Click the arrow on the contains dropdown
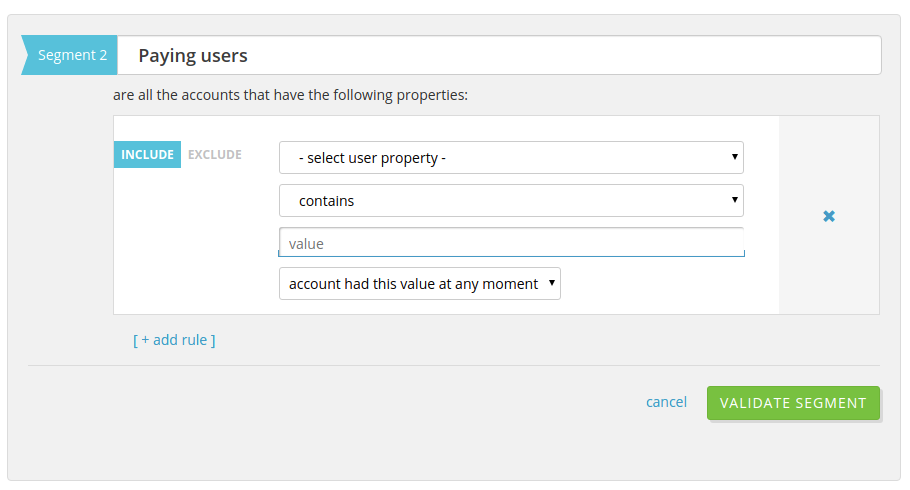Viewport: 910px width, 490px height. click(735, 200)
